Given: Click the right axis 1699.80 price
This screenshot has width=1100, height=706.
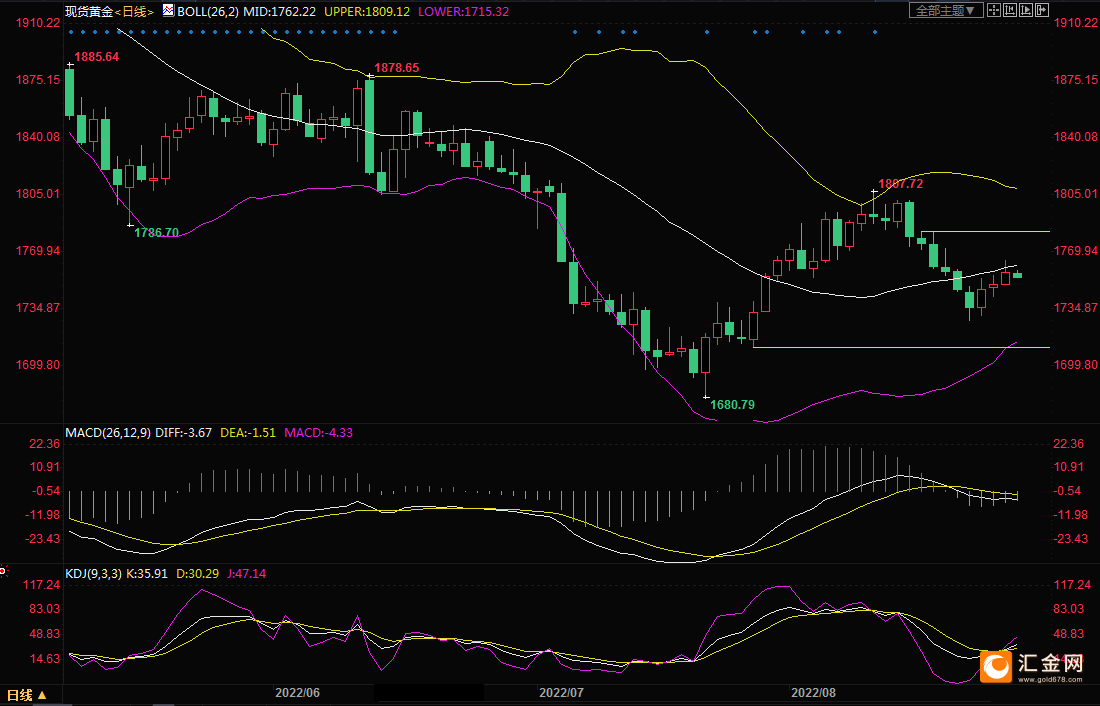Looking at the screenshot, I should tap(1075, 365).
